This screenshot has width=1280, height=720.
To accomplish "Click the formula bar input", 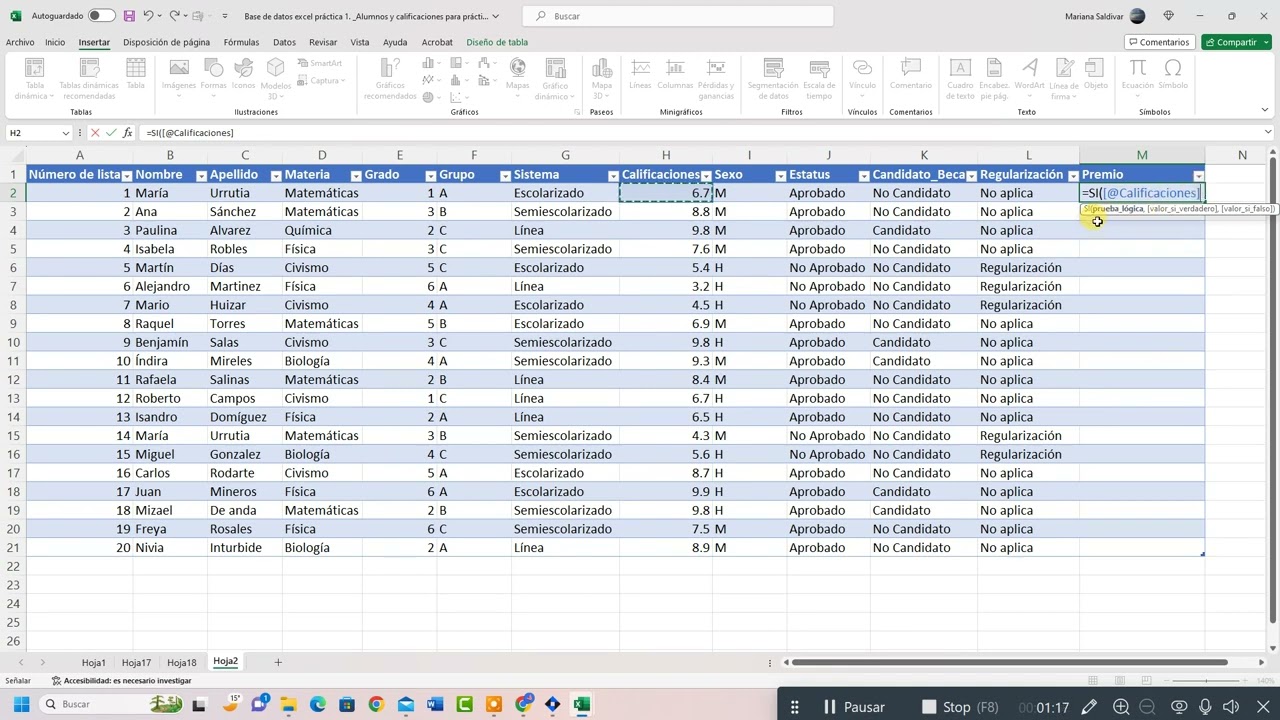I will click(700, 132).
